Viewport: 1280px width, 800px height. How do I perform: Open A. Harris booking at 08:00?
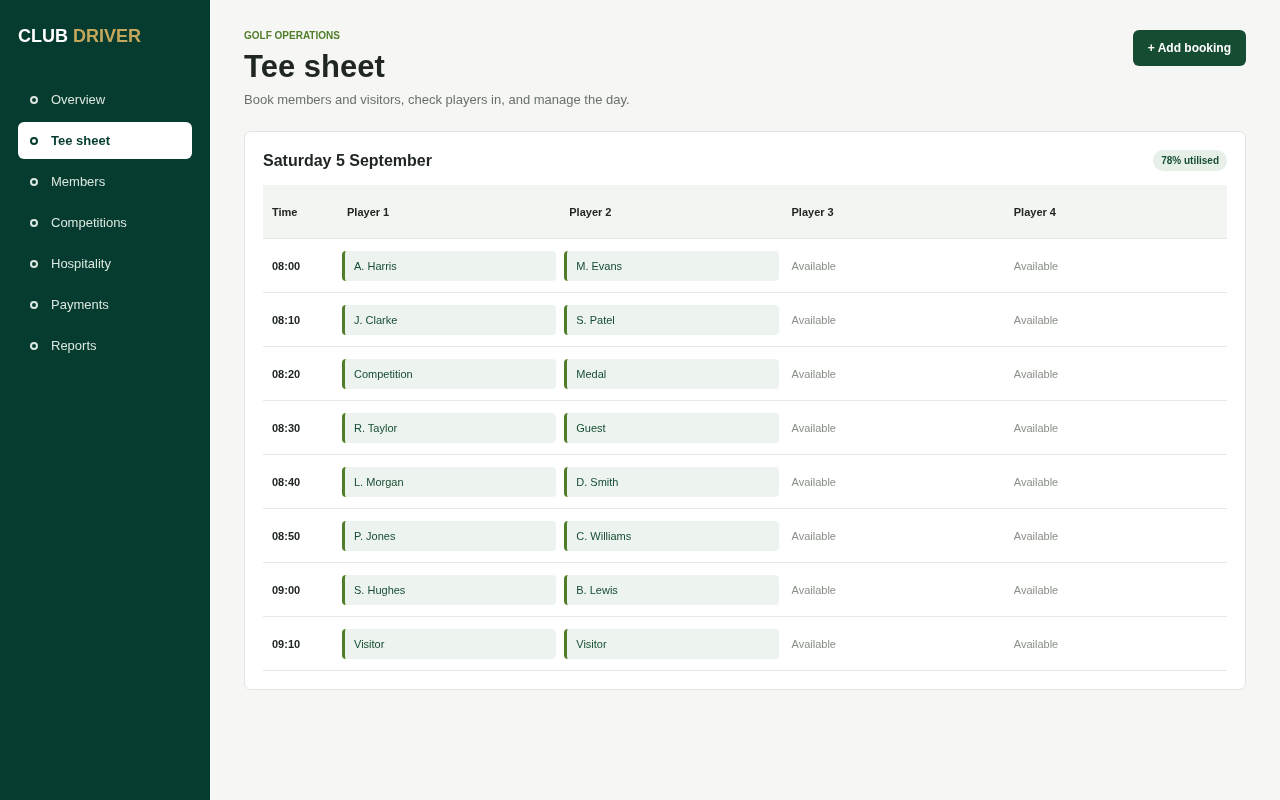(449, 266)
